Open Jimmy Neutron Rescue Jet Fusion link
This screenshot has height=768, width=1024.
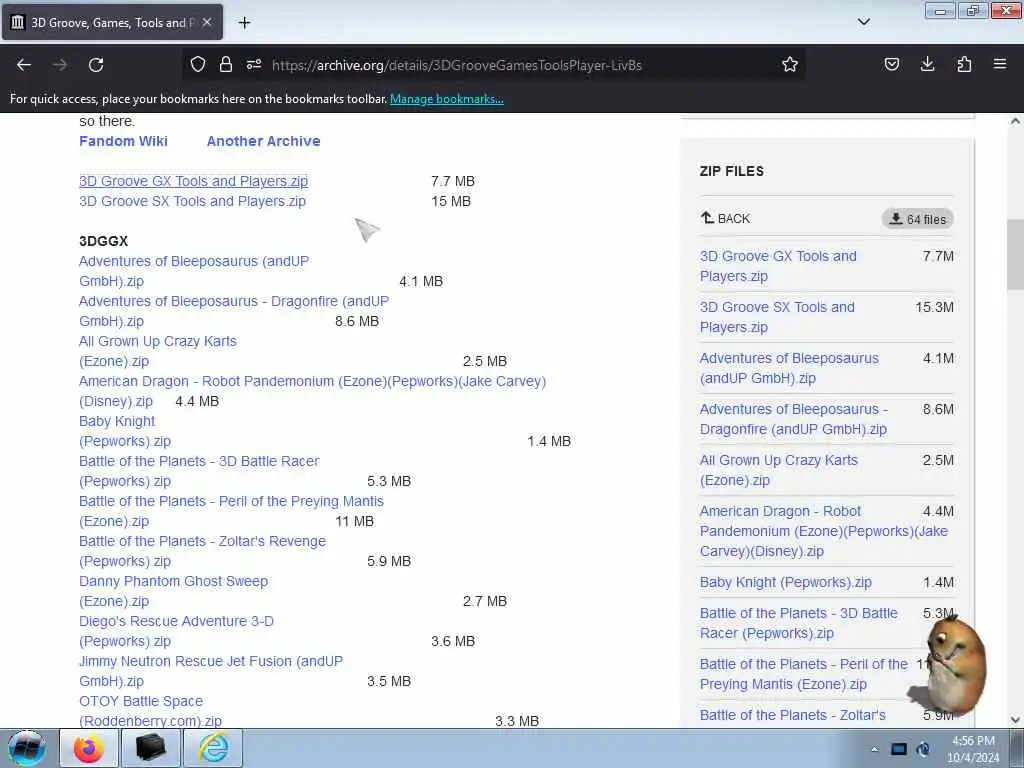tap(211, 671)
